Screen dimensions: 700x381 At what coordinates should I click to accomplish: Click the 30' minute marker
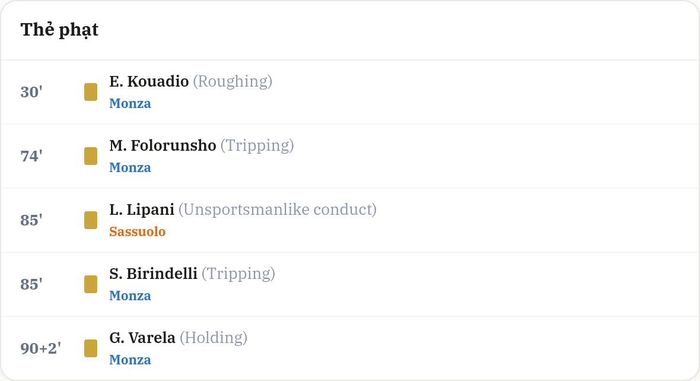31,92
